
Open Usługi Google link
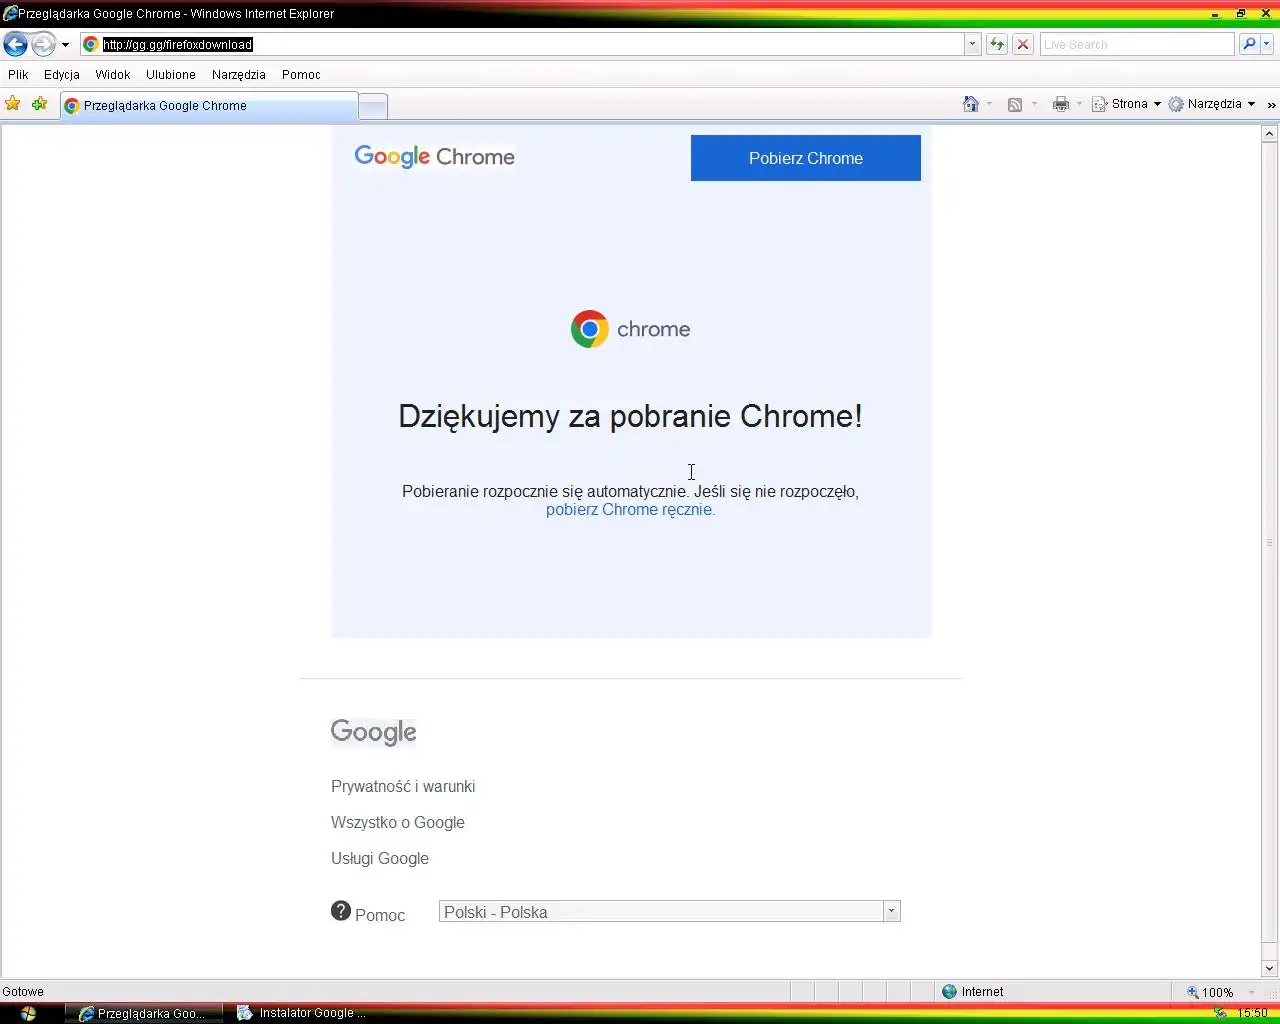click(380, 859)
